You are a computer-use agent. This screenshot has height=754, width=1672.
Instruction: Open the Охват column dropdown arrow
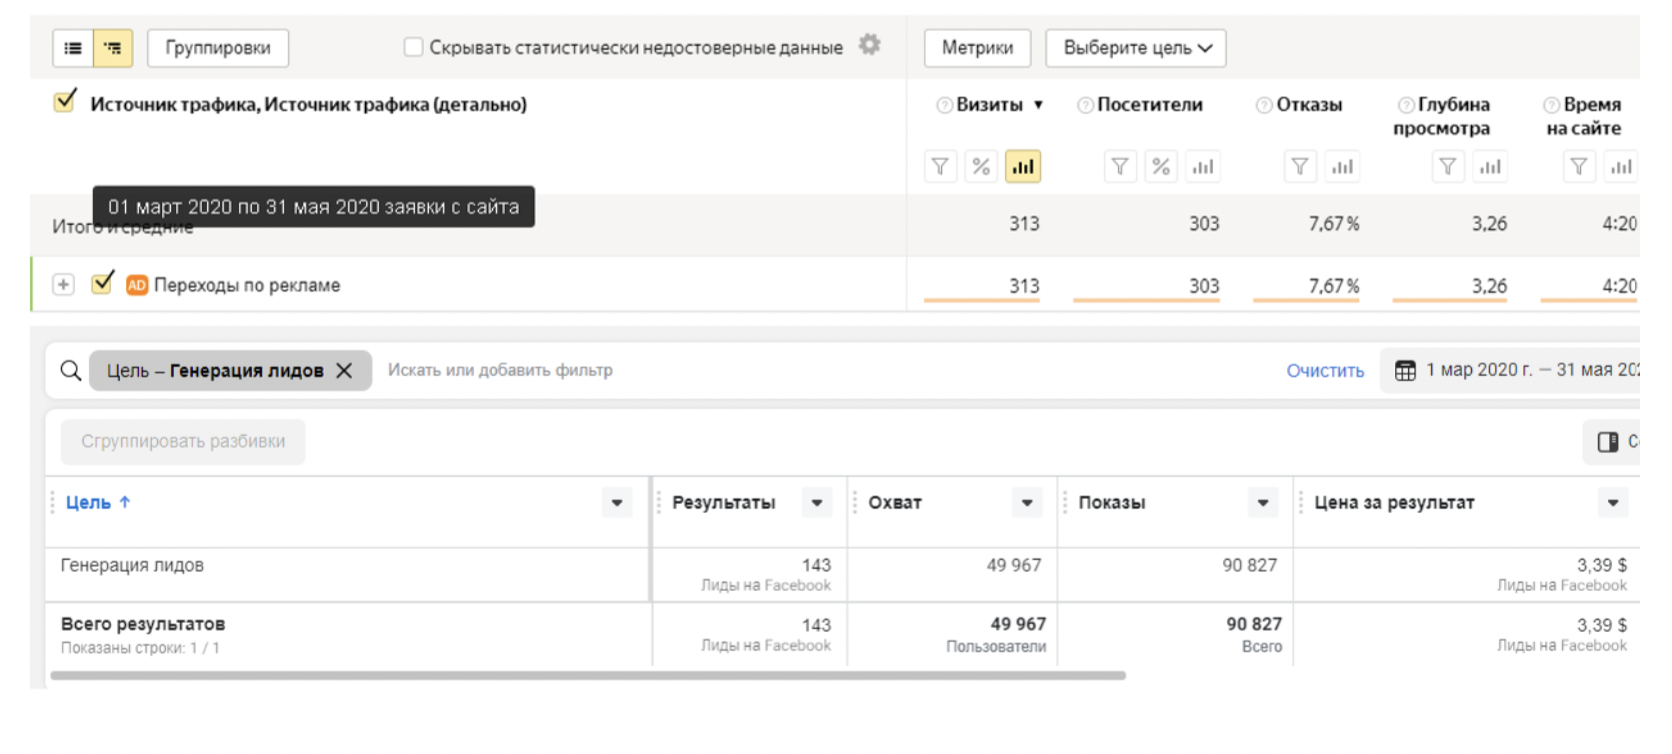coord(1027,503)
